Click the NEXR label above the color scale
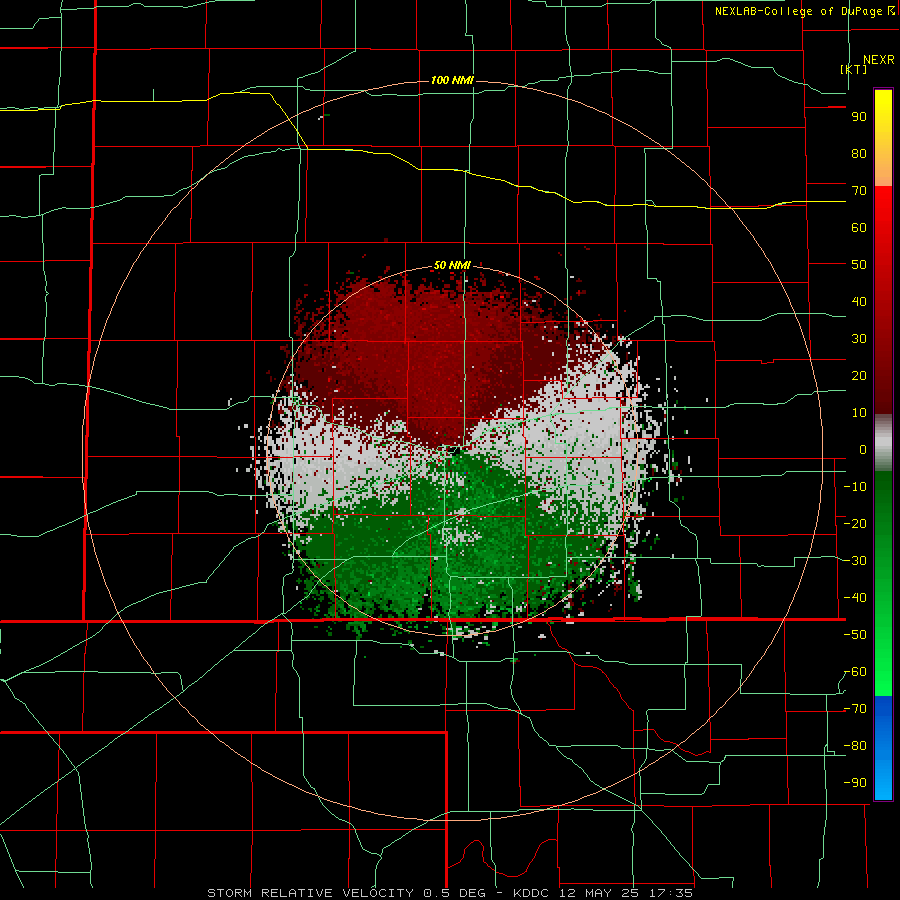Viewport: 900px width, 900px height. click(878, 60)
